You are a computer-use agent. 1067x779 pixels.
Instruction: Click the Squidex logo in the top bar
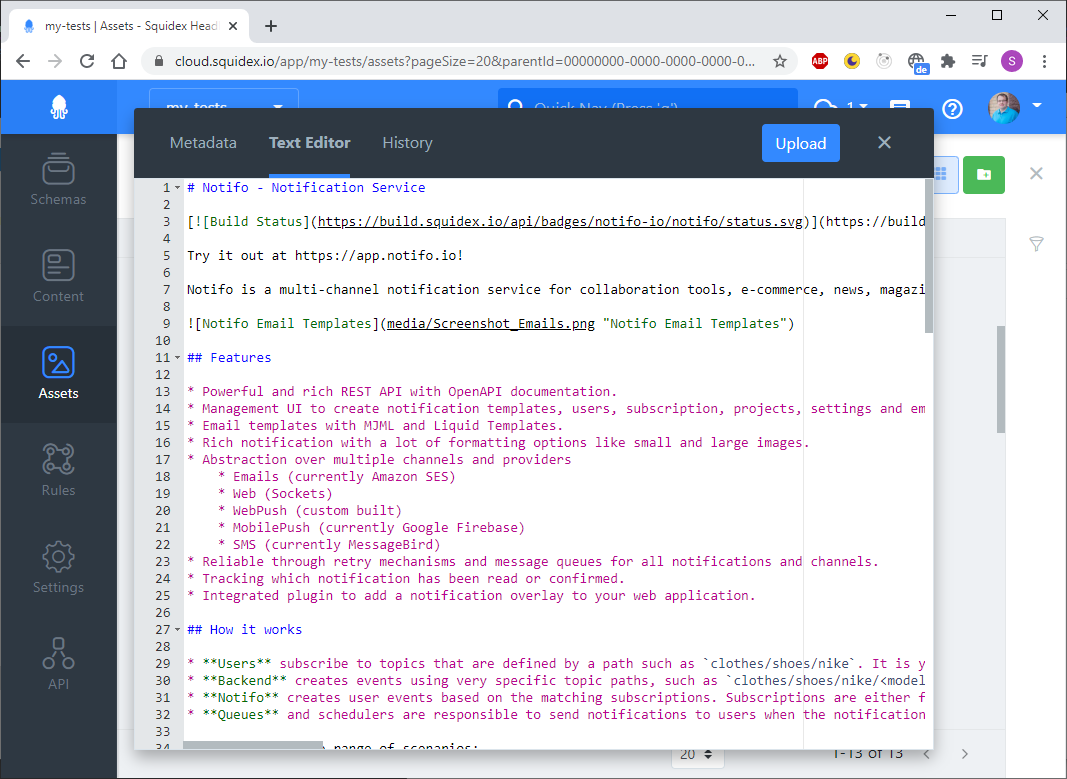click(58, 107)
